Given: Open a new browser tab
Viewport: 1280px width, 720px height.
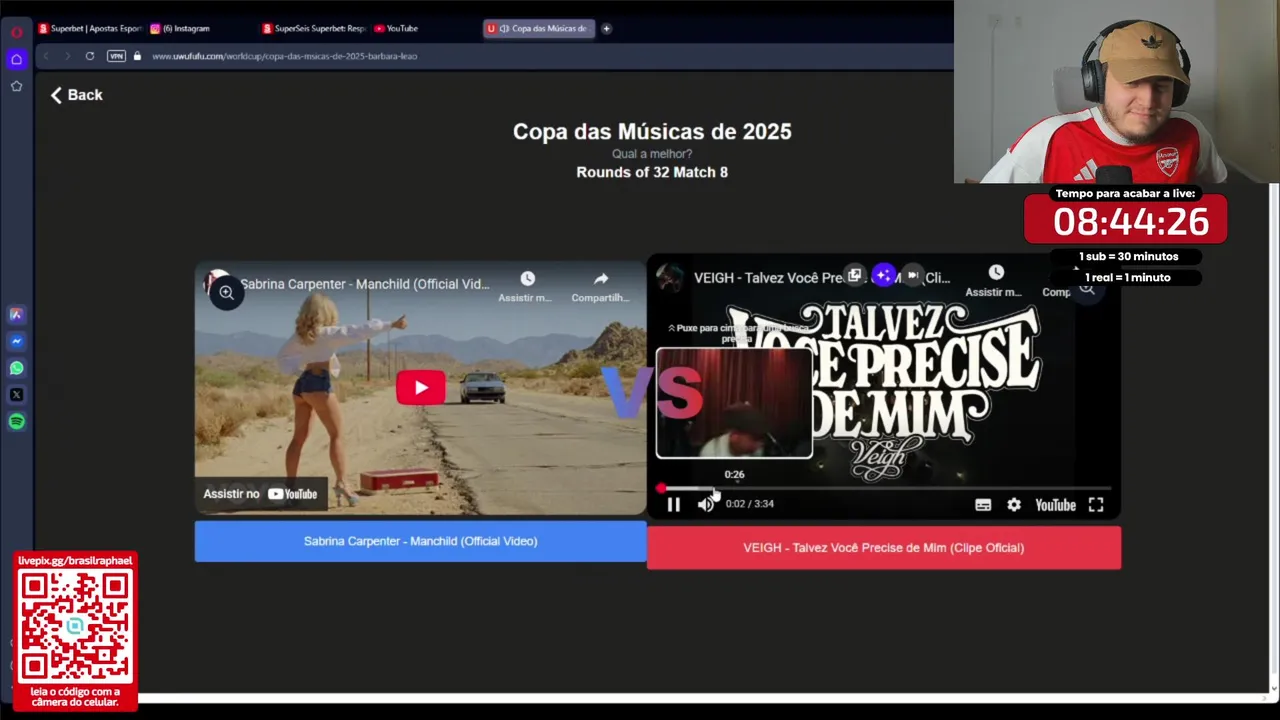Looking at the screenshot, I should (606, 28).
